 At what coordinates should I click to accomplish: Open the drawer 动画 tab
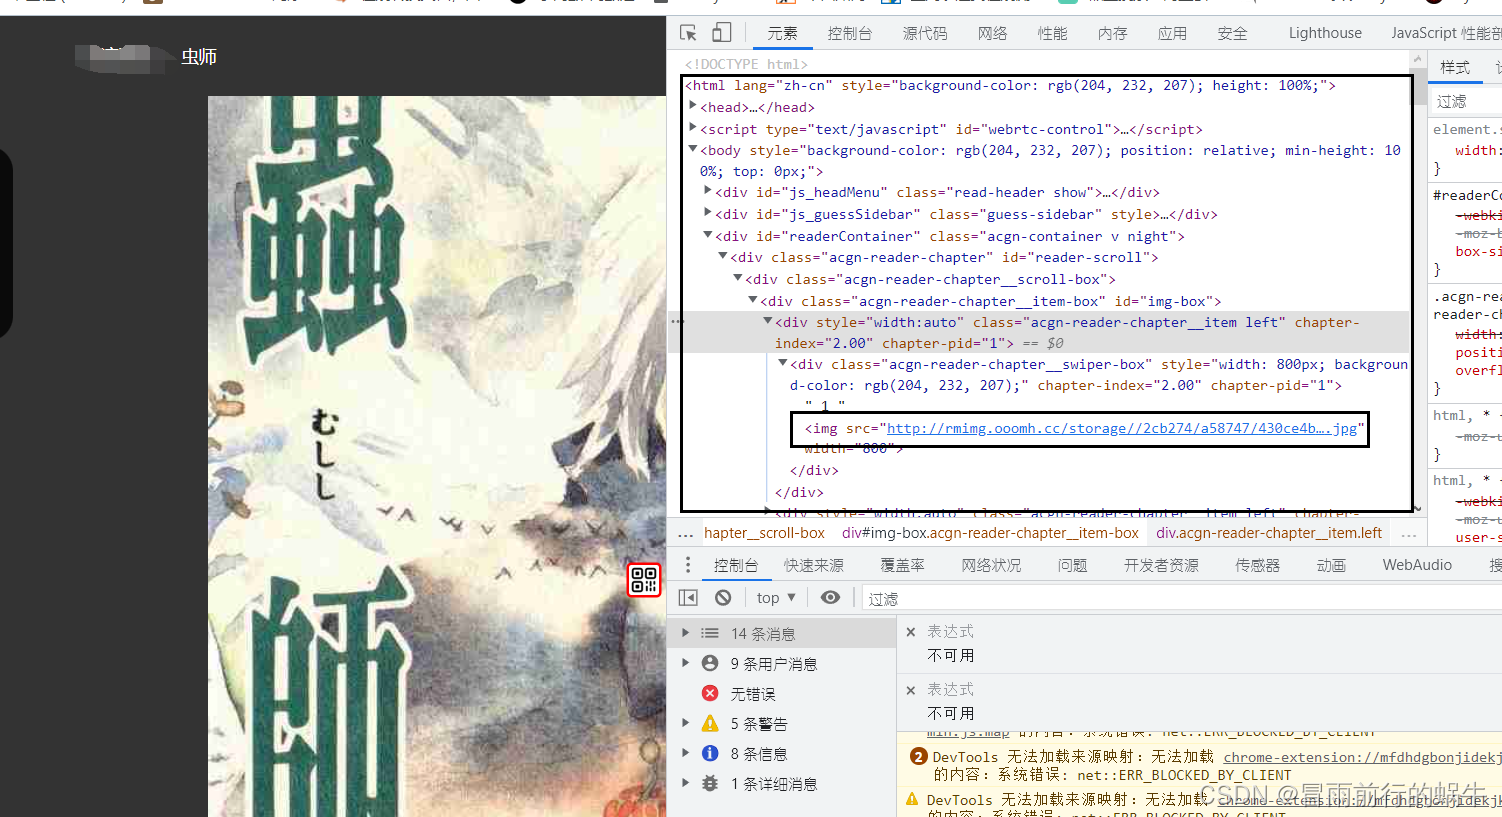tap(1331, 565)
